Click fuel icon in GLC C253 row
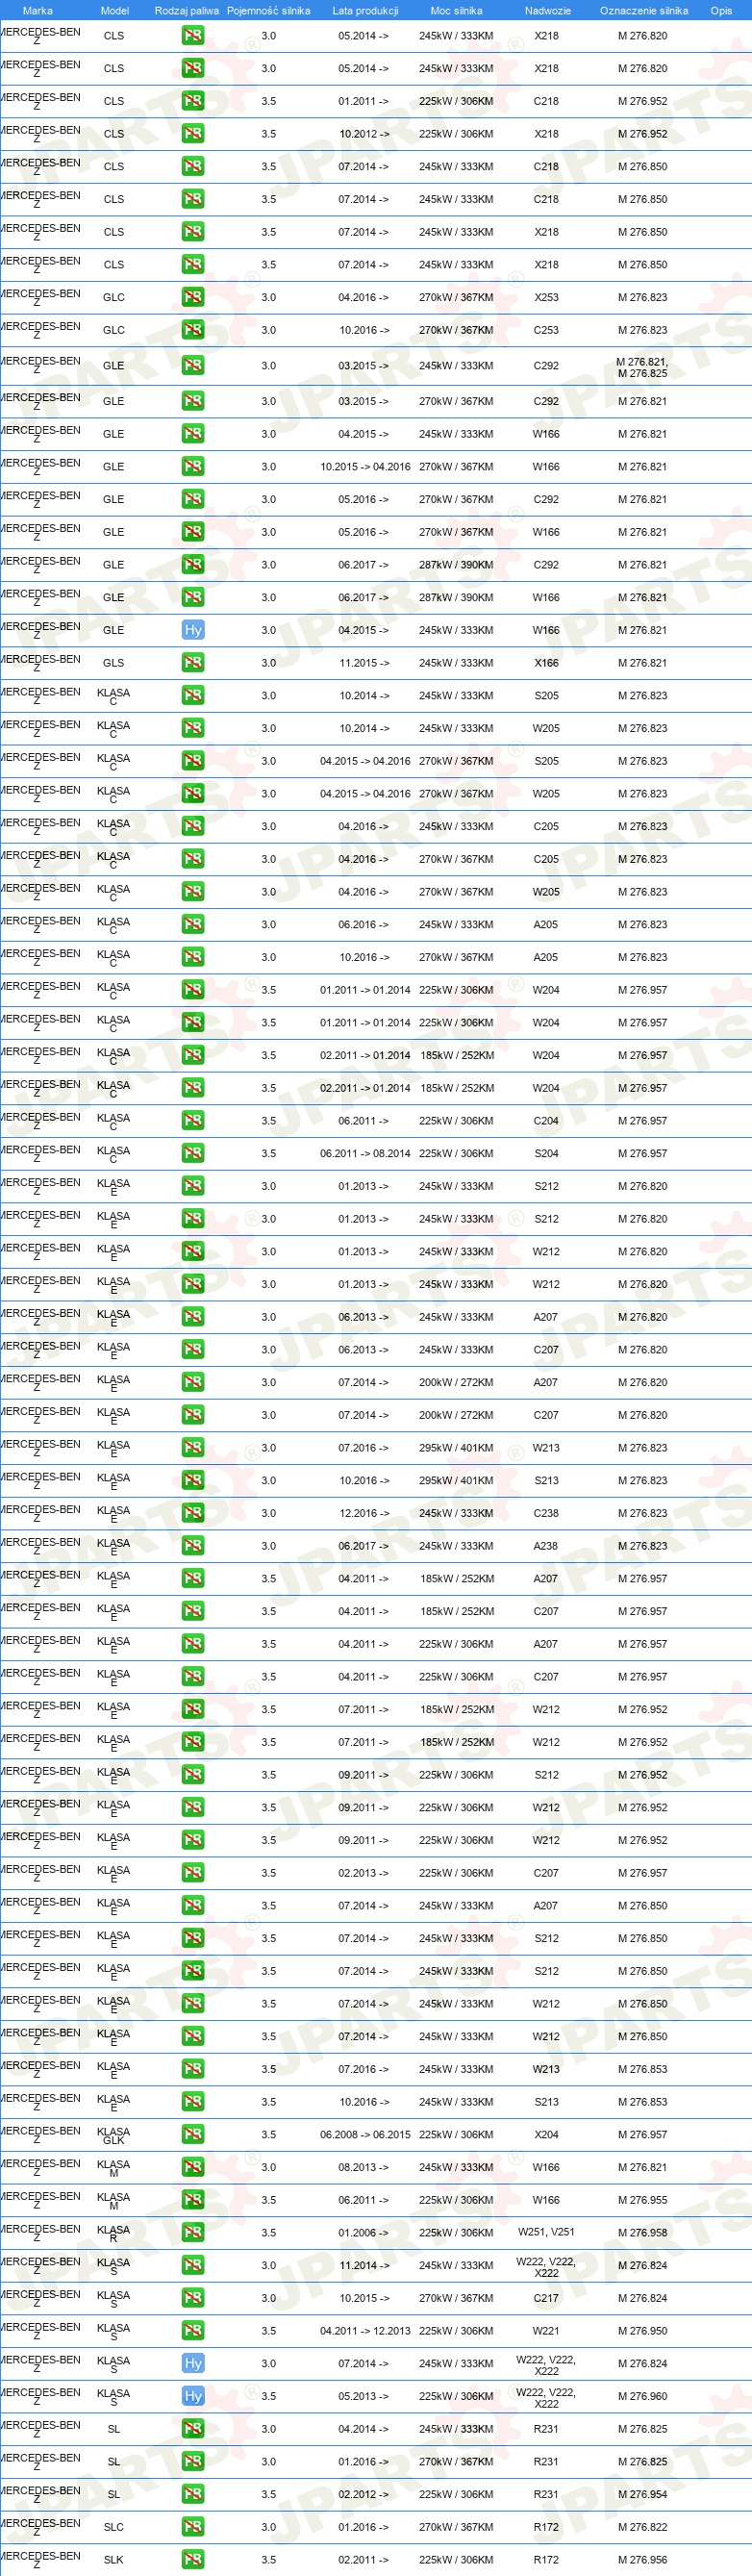Screen dimensions: 752x2576 193,330
